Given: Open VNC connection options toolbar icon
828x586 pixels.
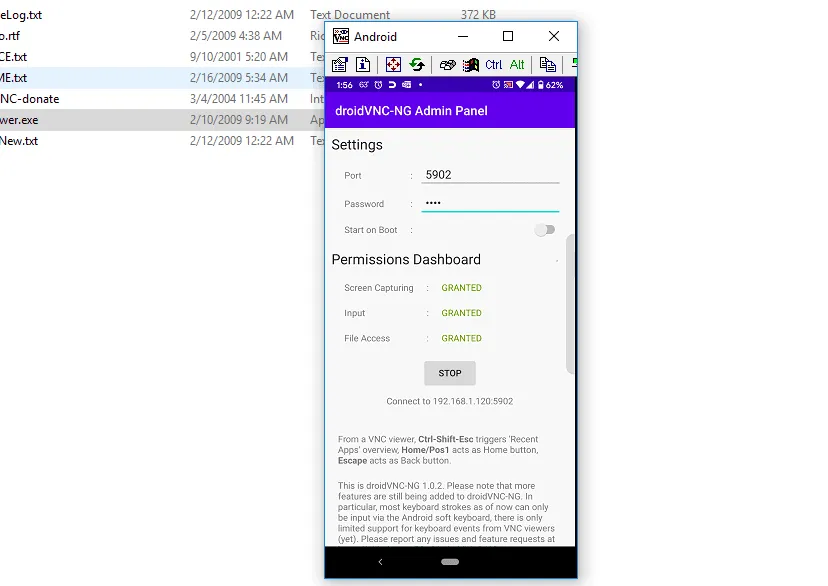Looking at the screenshot, I should coord(340,65).
